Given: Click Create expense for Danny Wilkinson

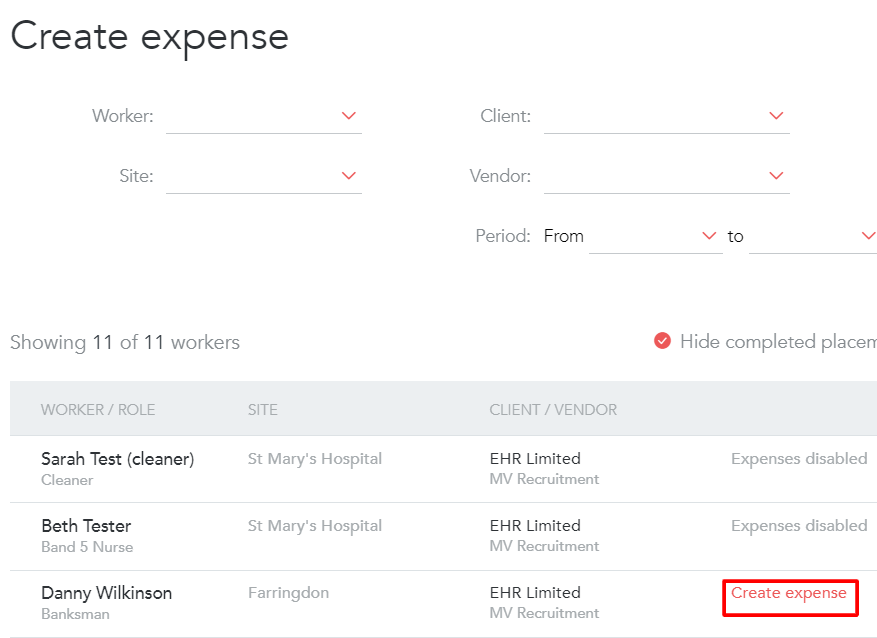Looking at the screenshot, I should pyautogui.click(x=790, y=593).
